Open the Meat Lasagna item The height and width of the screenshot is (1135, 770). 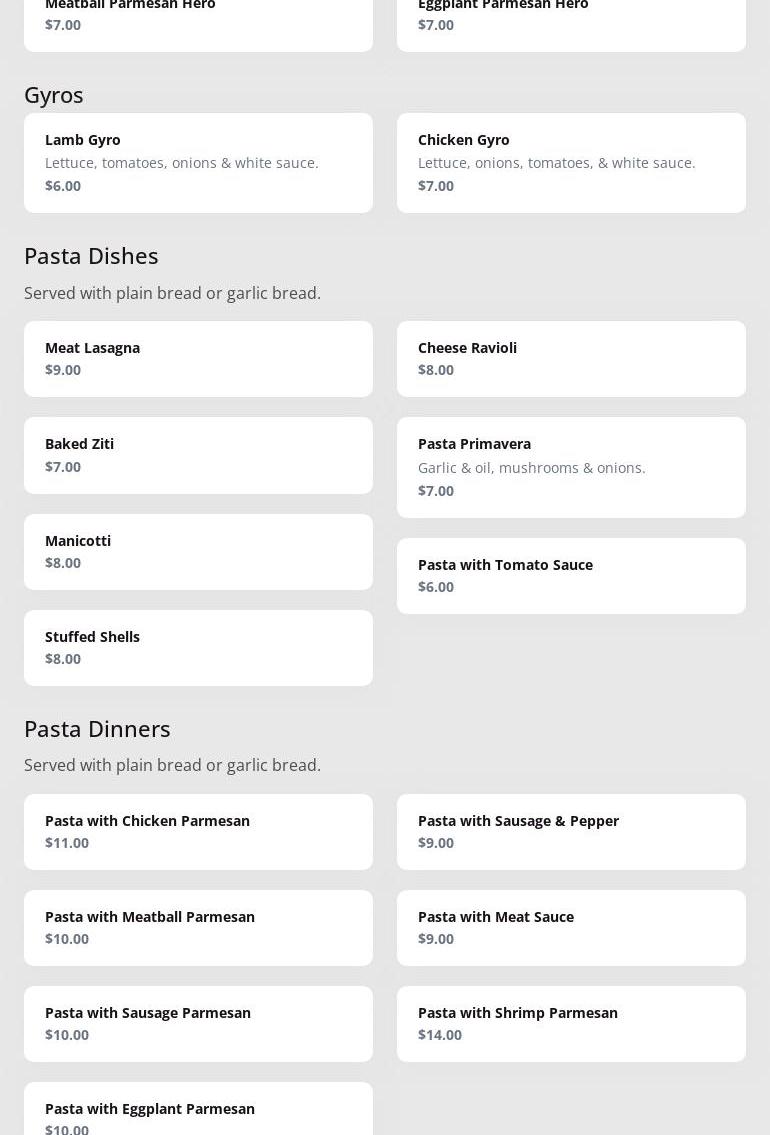coord(198,358)
